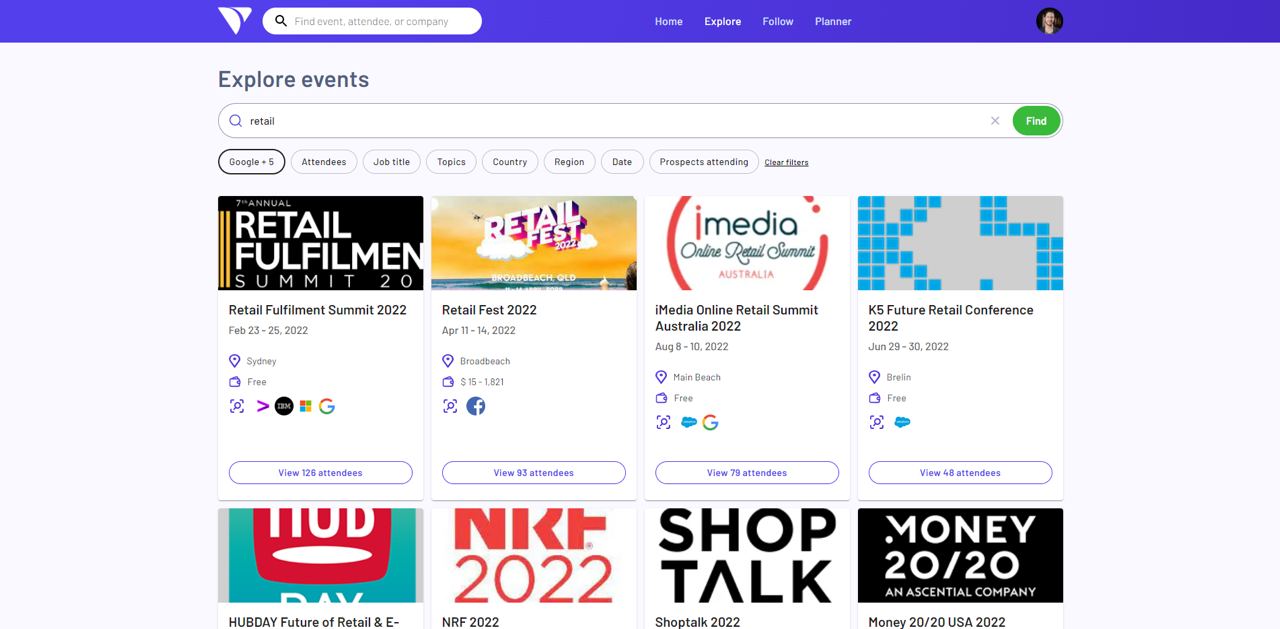Click the Retail Fulfilment Summit 2022 title
Viewport: 1280px width, 629px height.
tap(318, 310)
